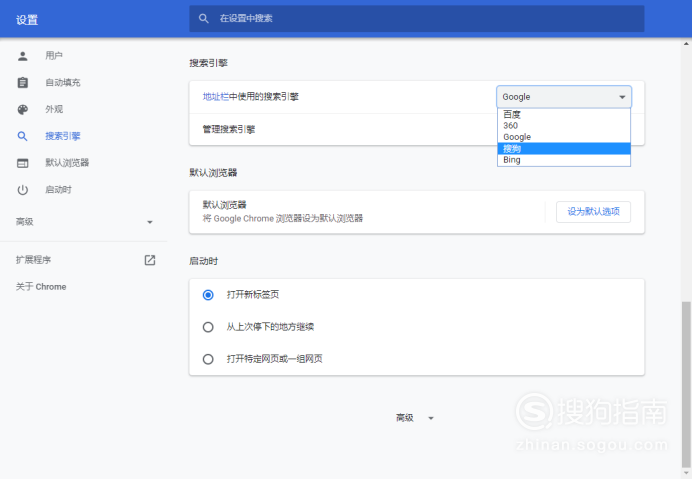692x479 pixels.
Task: Go to 搜索引擎 section in the sidebar
Action: (x=63, y=136)
